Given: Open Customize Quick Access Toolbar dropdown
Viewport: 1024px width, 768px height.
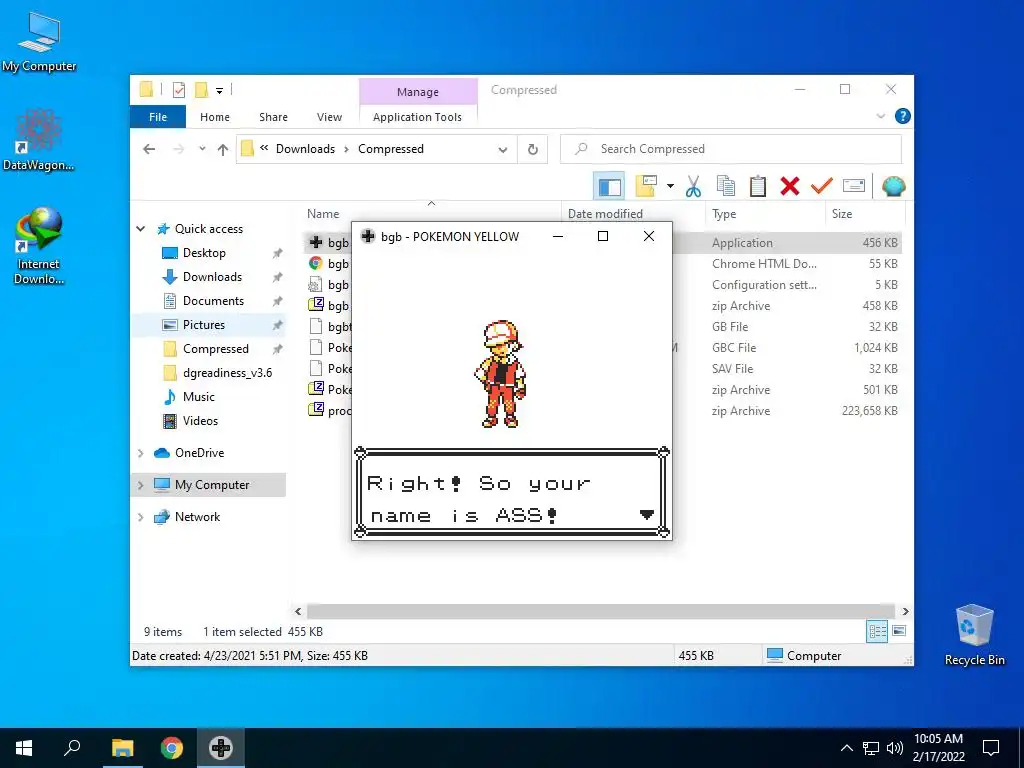Looking at the screenshot, I should coord(219,91).
